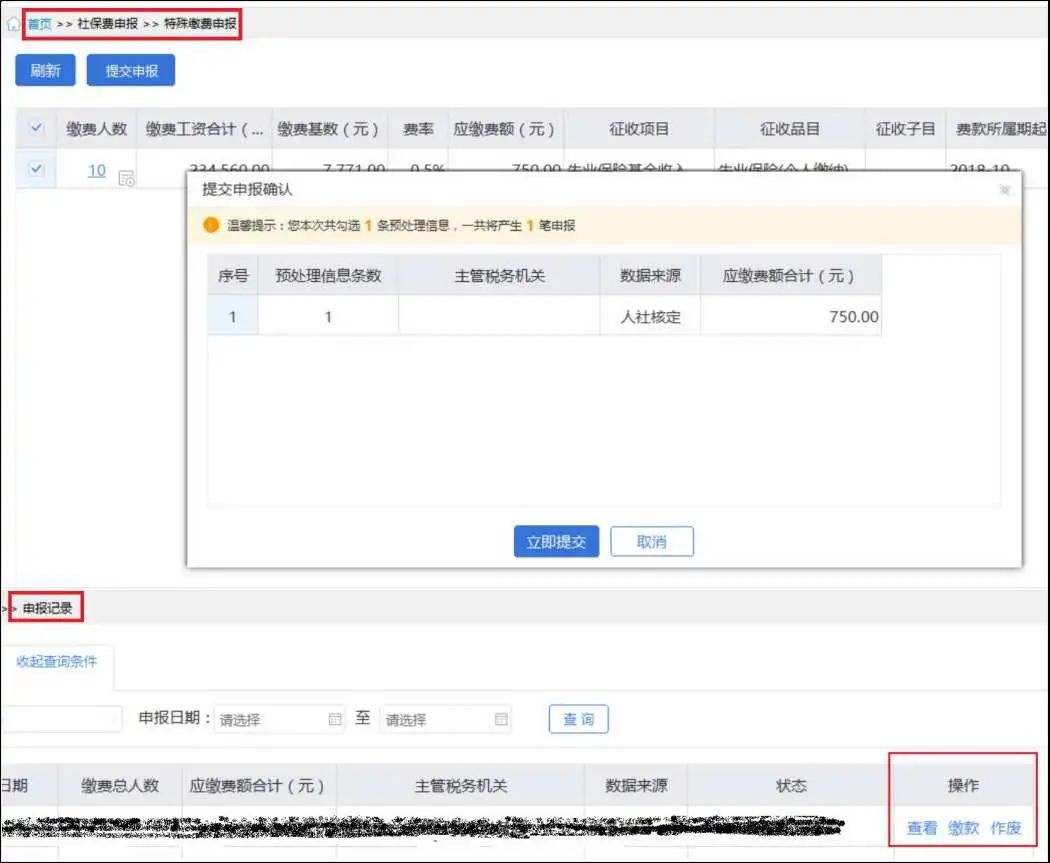This screenshot has width=1050, height=863.
Task: Click the 缴费人数 column header
Action: [96, 129]
